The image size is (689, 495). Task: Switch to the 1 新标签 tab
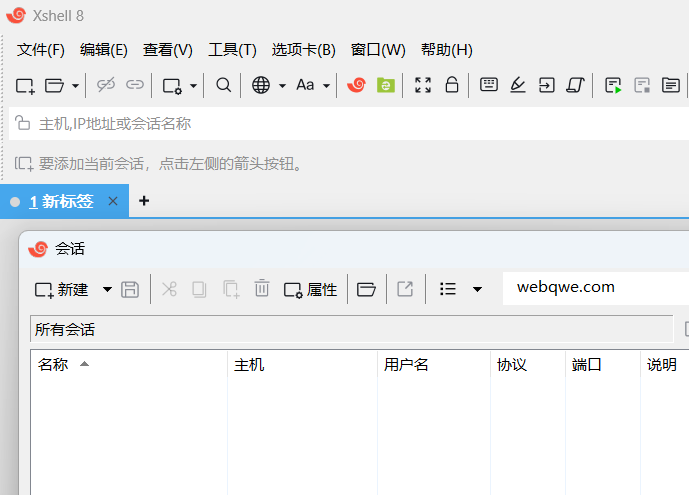click(x=62, y=201)
